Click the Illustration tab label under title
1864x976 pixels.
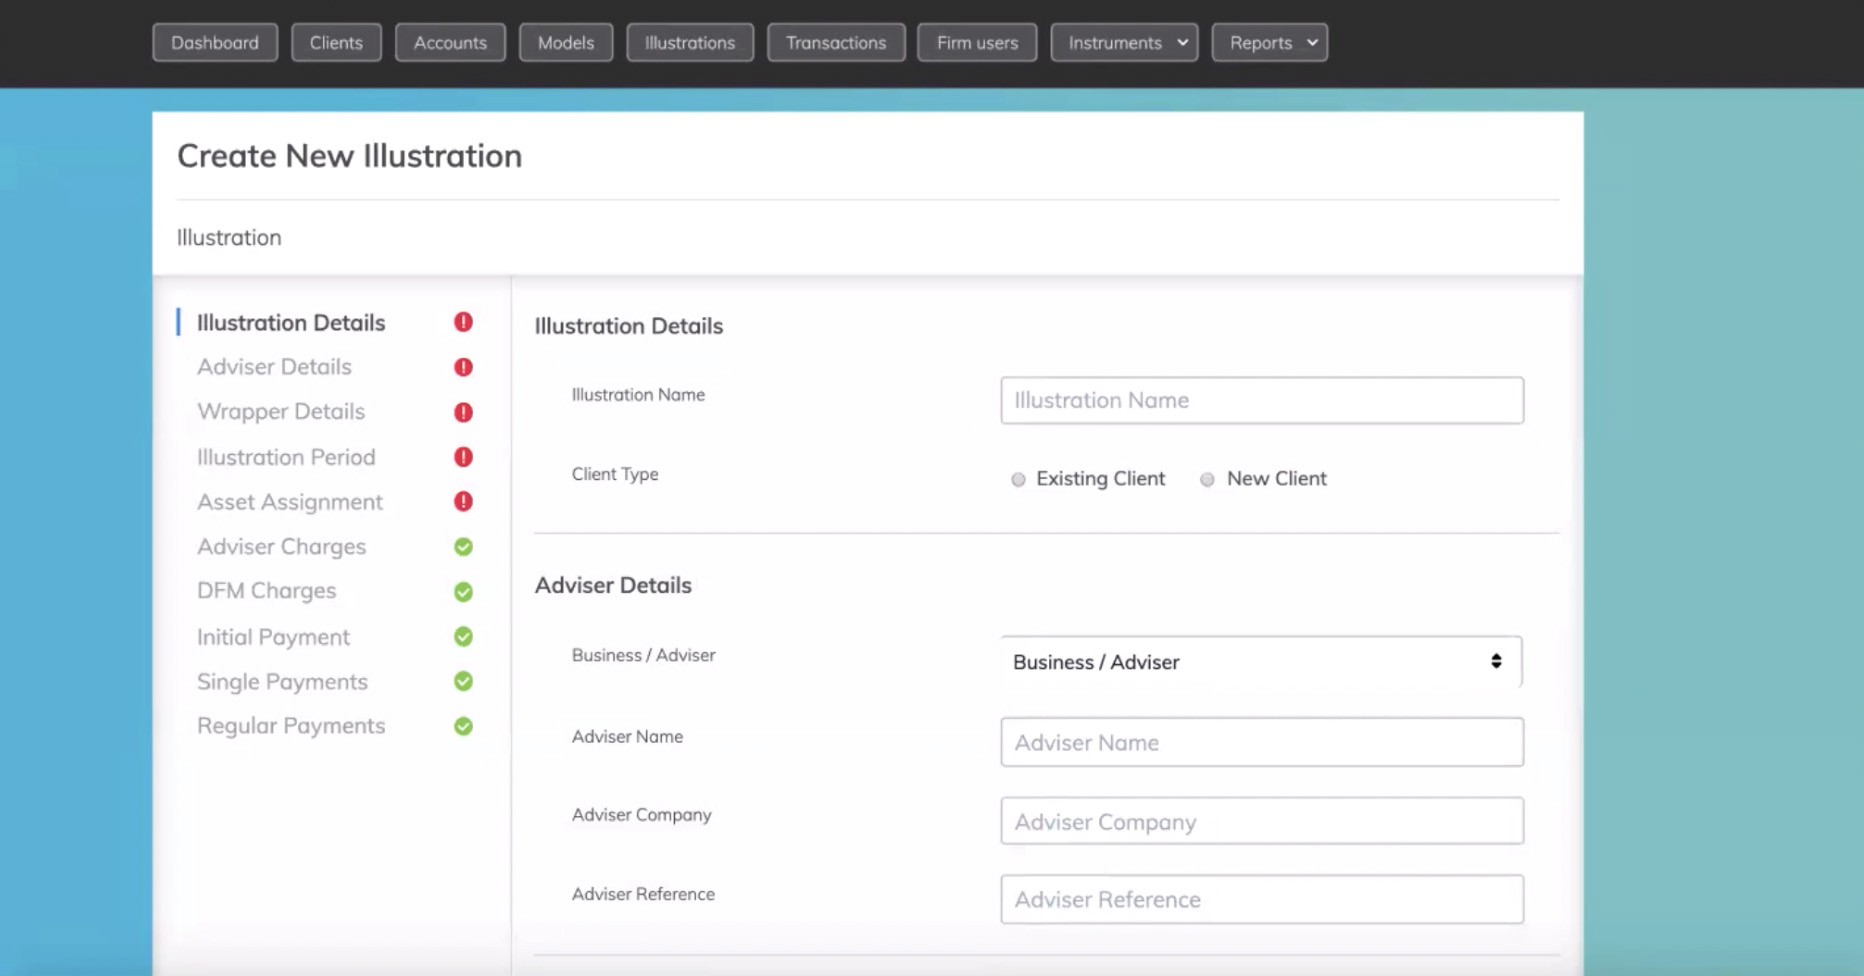[x=229, y=238]
